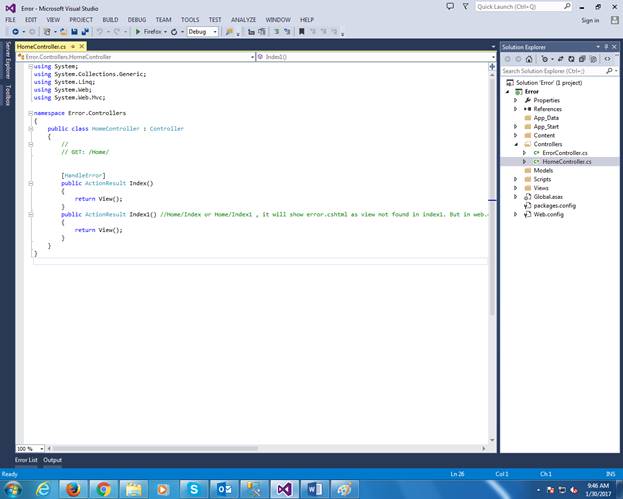Open Skype from the Windows taskbar

[x=193, y=489]
